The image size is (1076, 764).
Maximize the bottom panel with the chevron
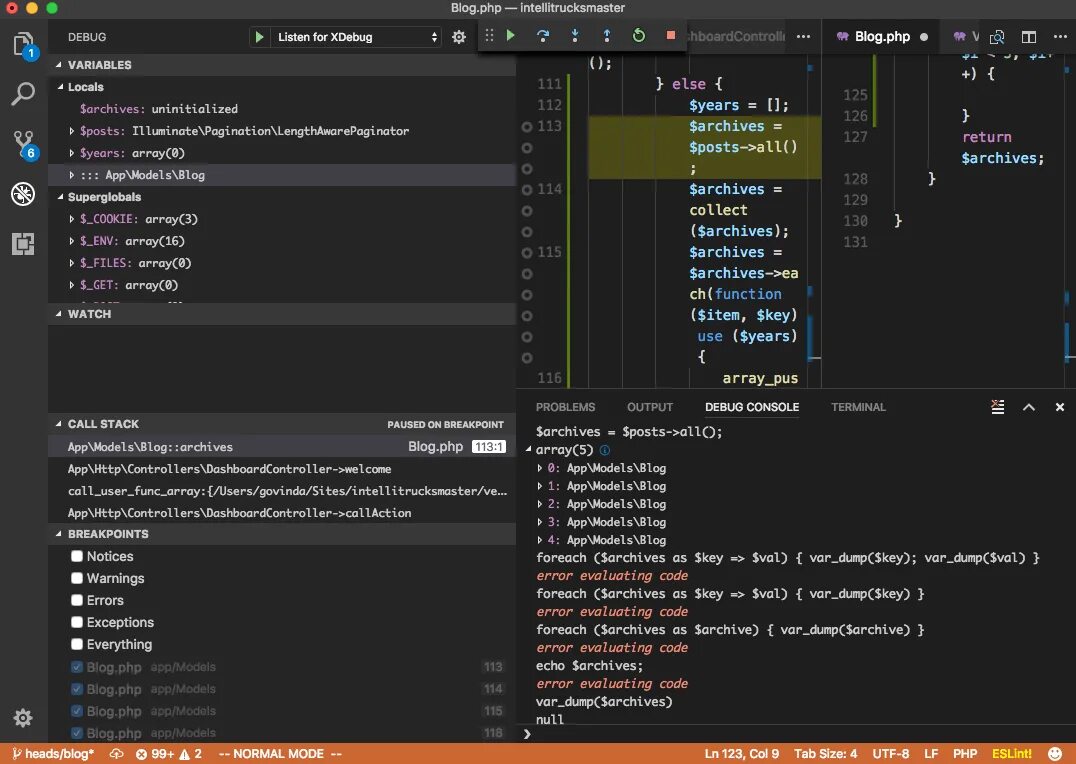tap(1029, 407)
